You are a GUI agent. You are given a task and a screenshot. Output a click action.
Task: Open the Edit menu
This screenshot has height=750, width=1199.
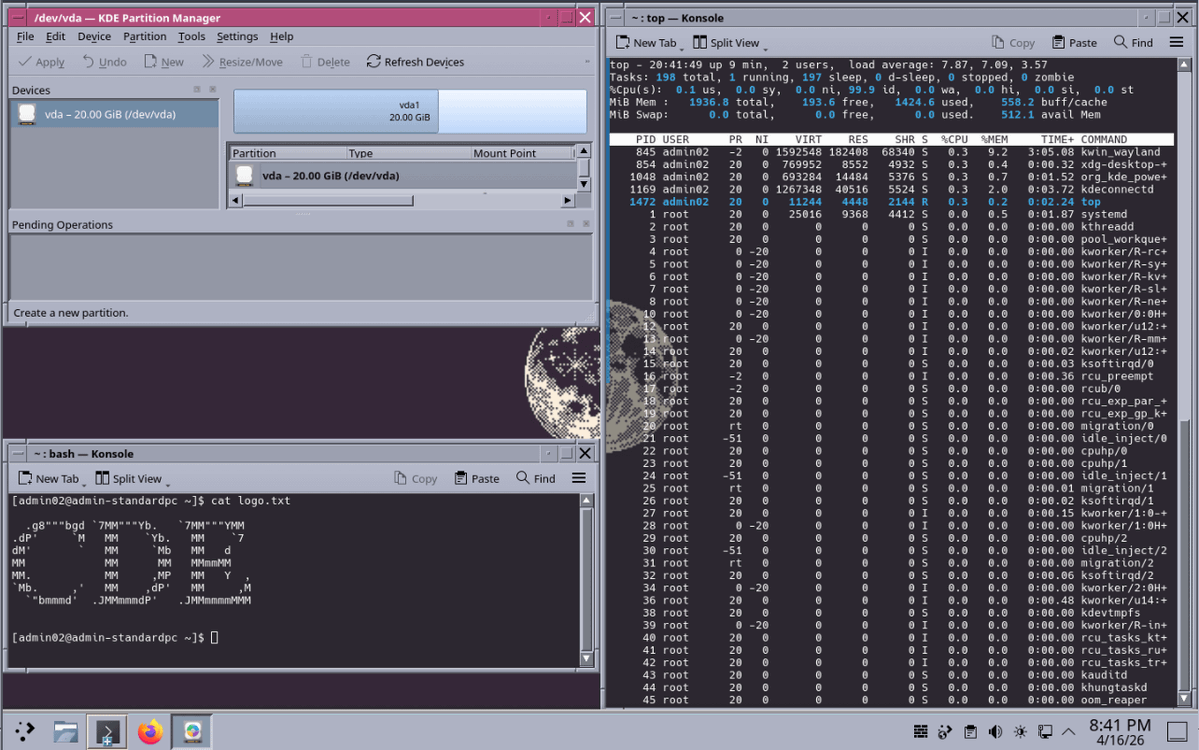55,36
